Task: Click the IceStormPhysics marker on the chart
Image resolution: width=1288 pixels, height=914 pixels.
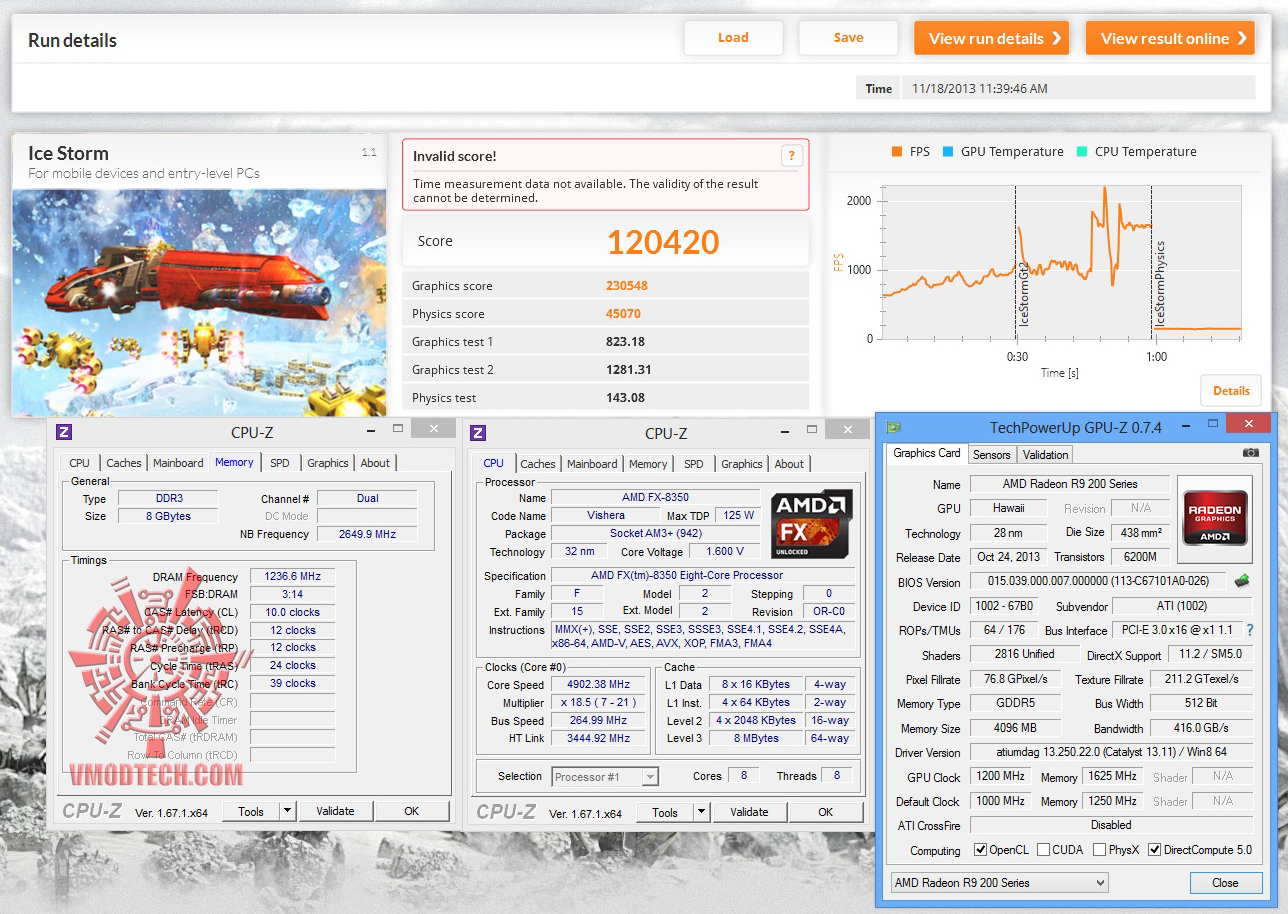Action: tap(1160, 283)
